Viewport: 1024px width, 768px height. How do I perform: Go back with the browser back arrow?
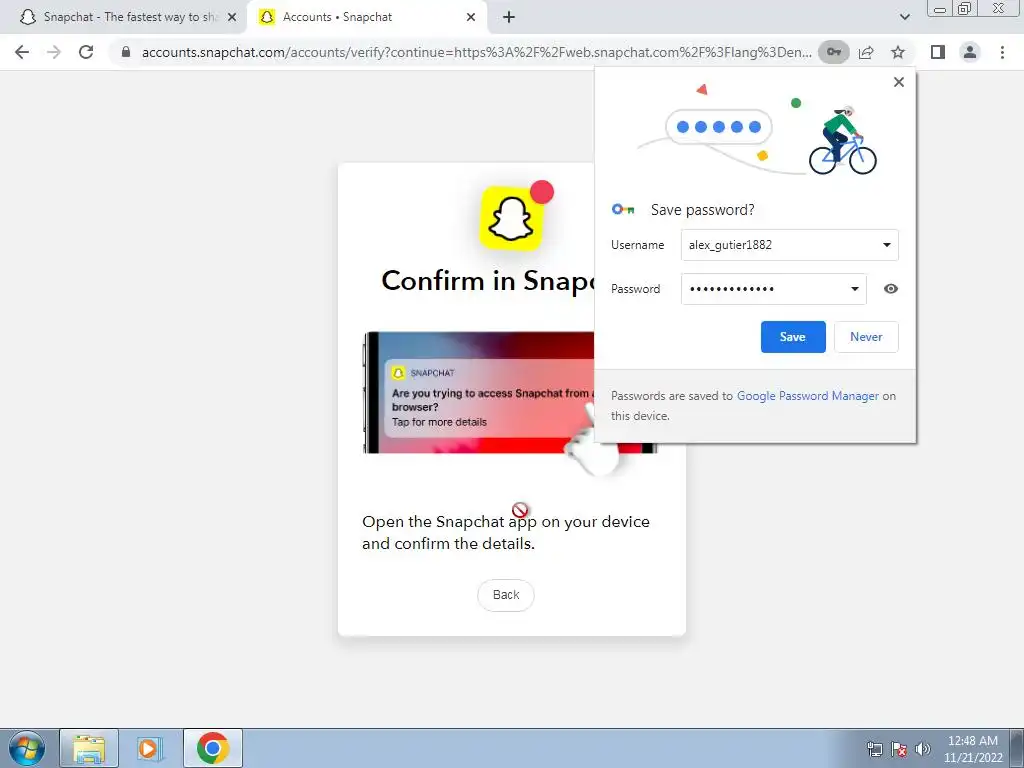pyautogui.click(x=22, y=52)
